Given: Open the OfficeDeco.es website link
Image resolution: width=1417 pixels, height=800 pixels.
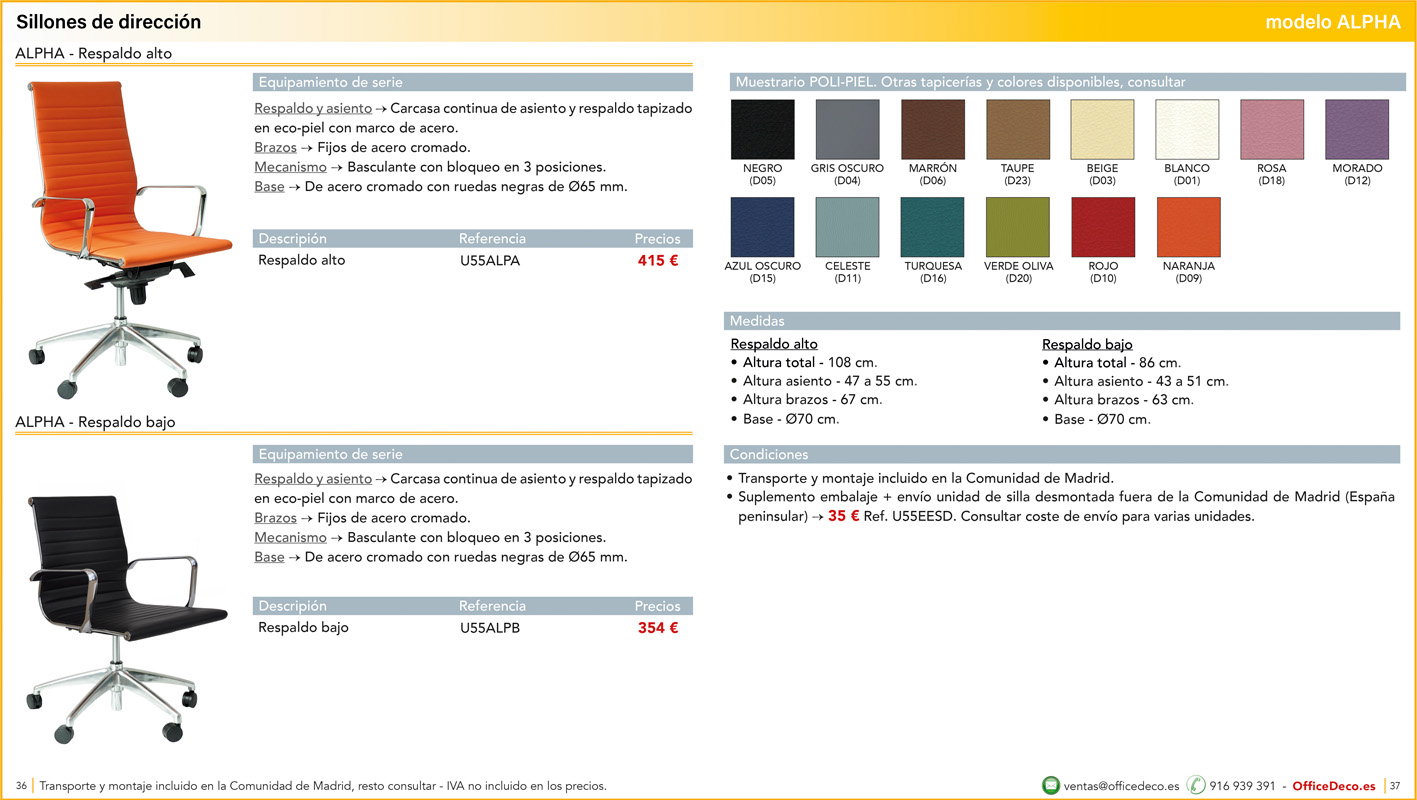Looking at the screenshot, I should click(x=1334, y=786).
